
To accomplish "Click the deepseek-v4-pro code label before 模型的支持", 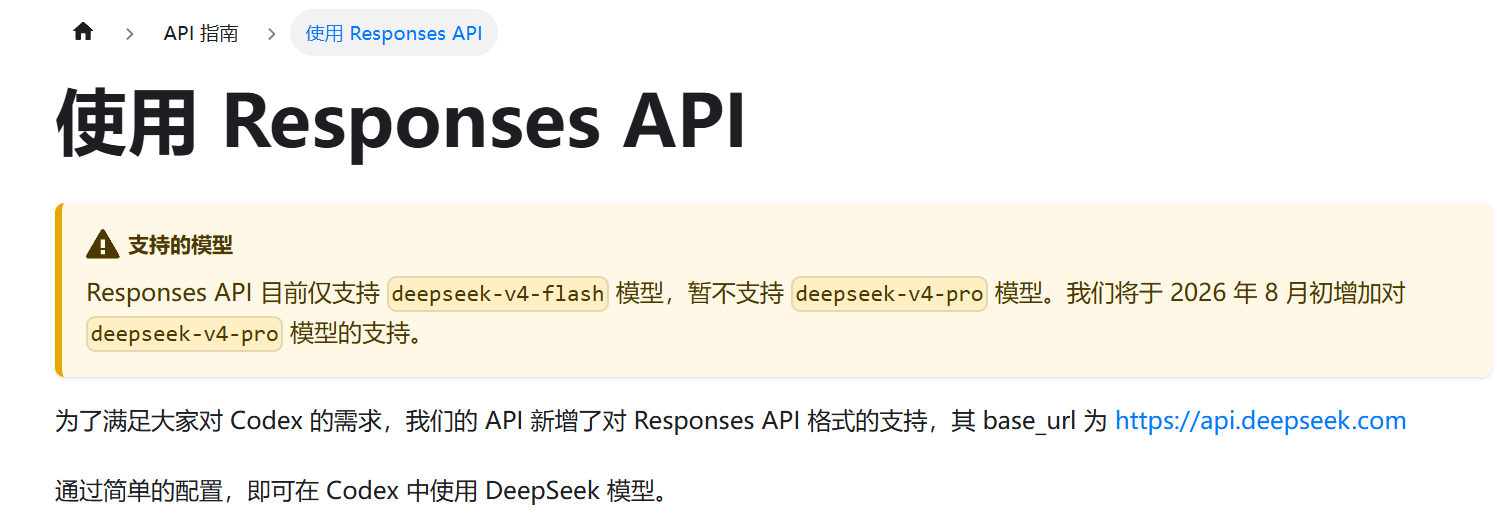I will [184, 334].
